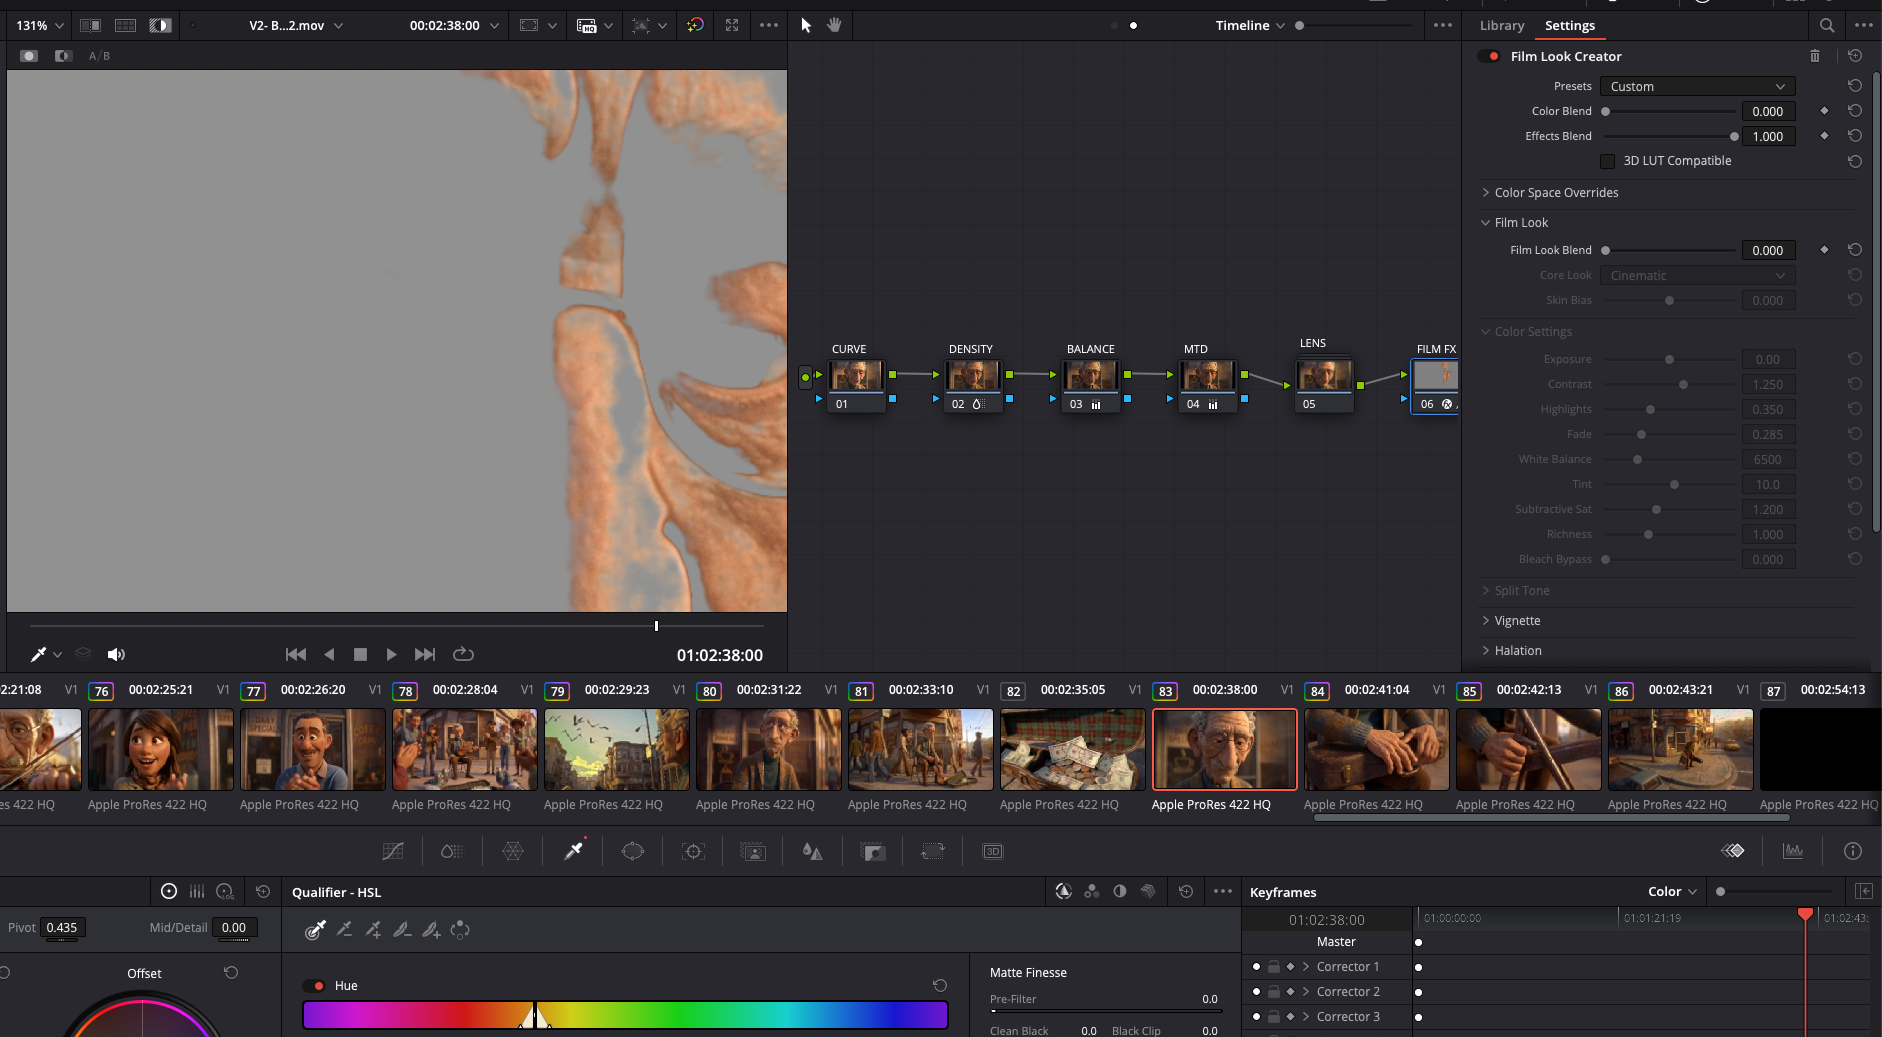
Task: Select the hand pan tool
Action: (x=834, y=25)
